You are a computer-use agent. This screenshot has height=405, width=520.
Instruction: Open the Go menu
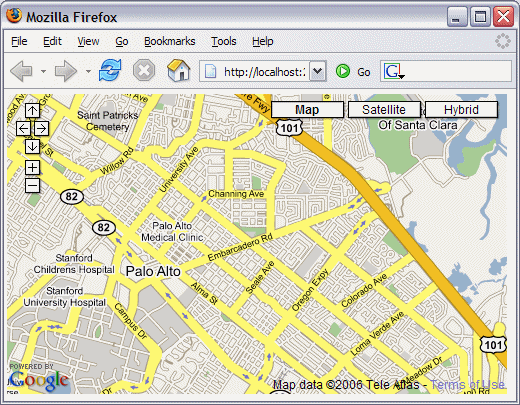coord(122,41)
